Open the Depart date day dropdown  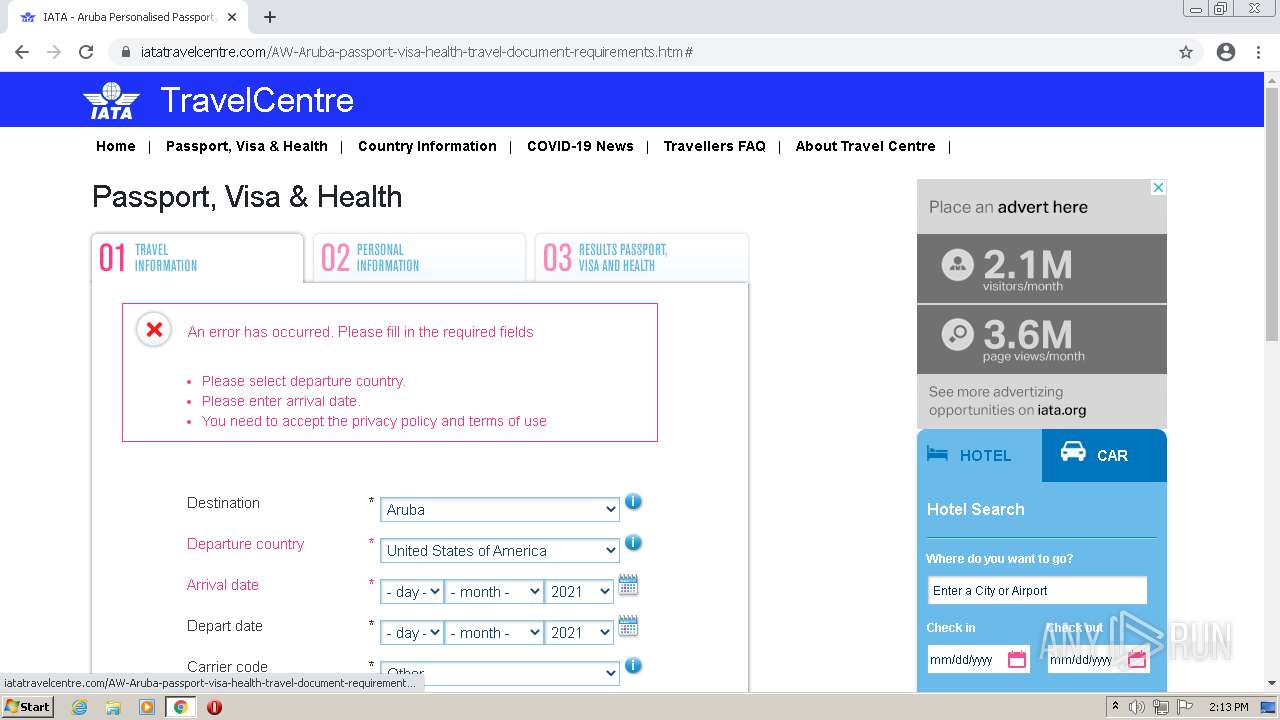(x=411, y=632)
